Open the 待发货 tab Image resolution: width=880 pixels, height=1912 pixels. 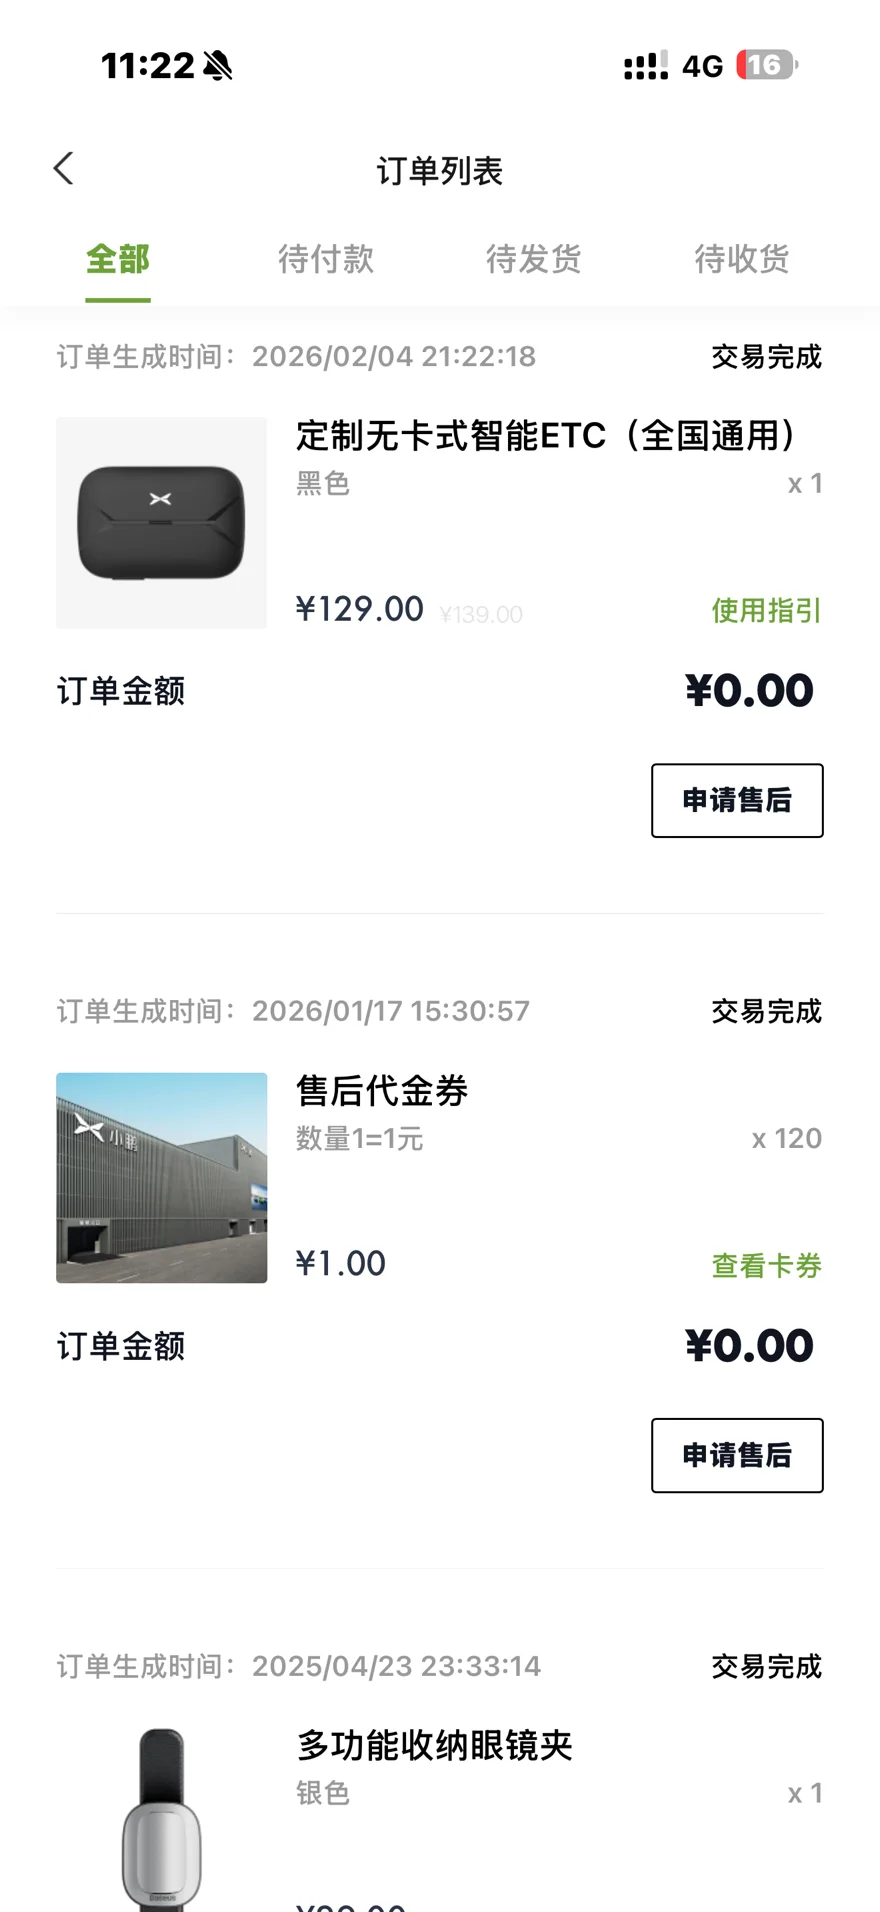[534, 260]
